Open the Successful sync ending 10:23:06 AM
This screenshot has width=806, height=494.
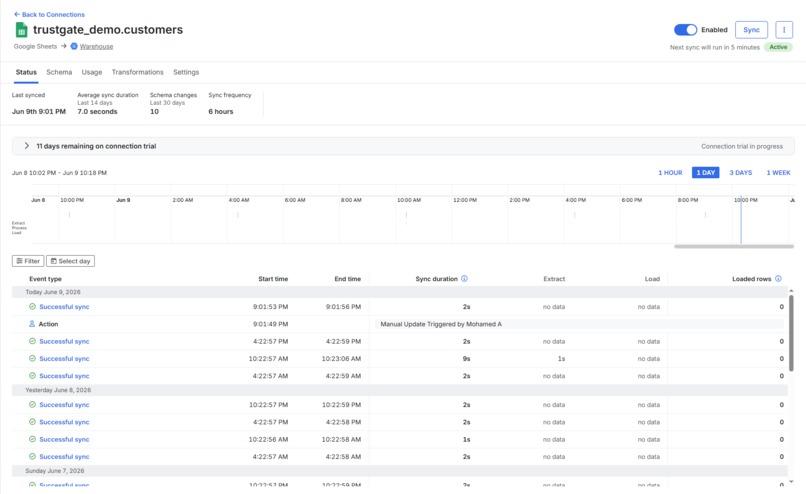[64, 359]
